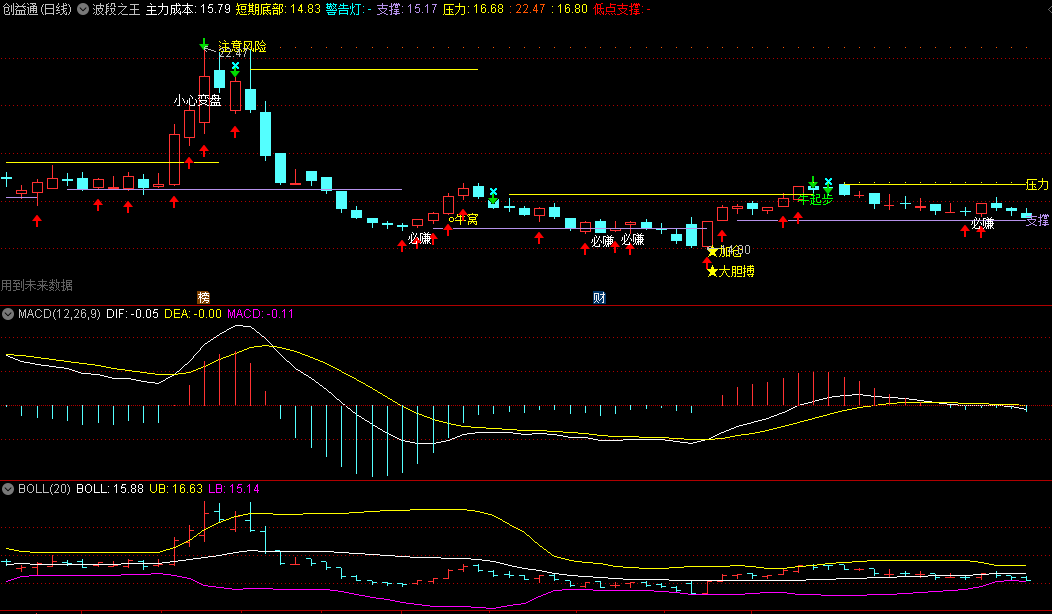
Task: Click the 牛窝 annotation
Action: 466,219
